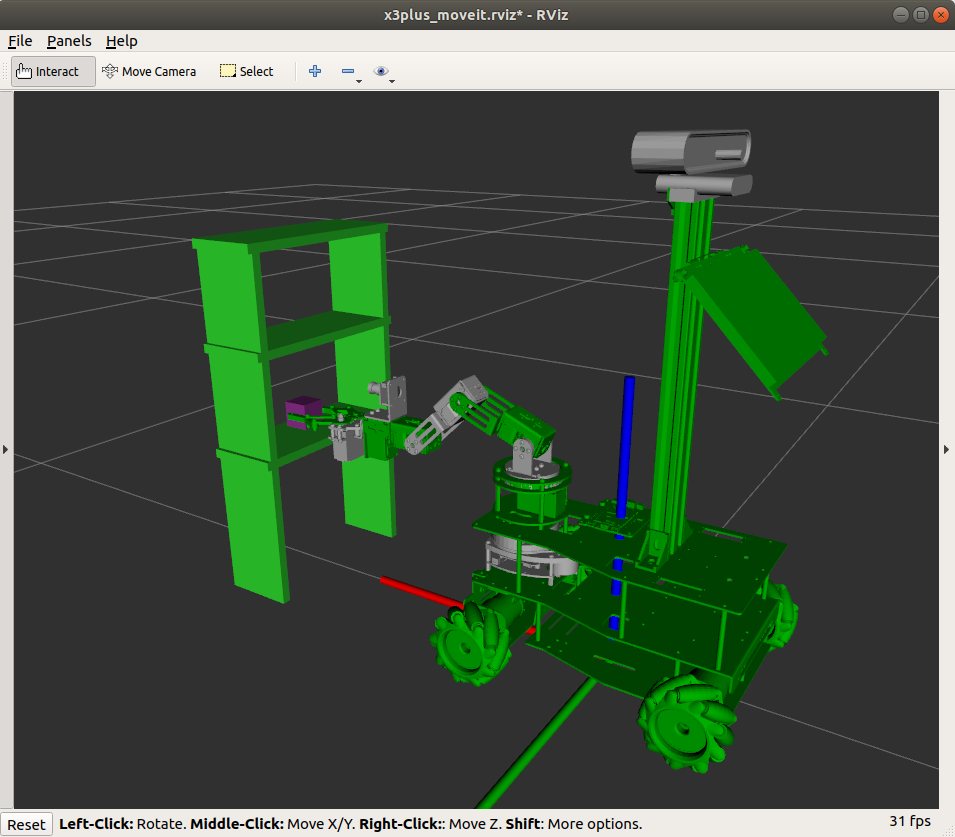Minimize the RViz window

(x=900, y=15)
